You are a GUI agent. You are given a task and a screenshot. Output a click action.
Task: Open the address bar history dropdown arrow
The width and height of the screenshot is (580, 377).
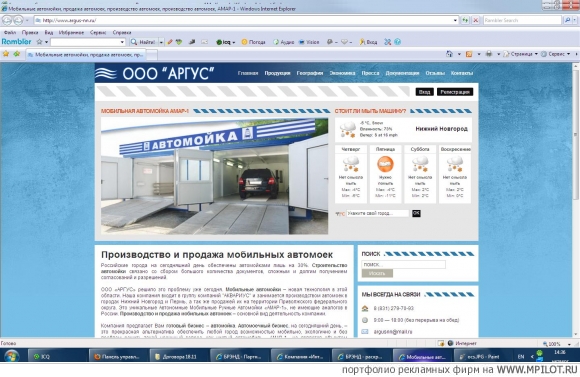click(455, 20)
